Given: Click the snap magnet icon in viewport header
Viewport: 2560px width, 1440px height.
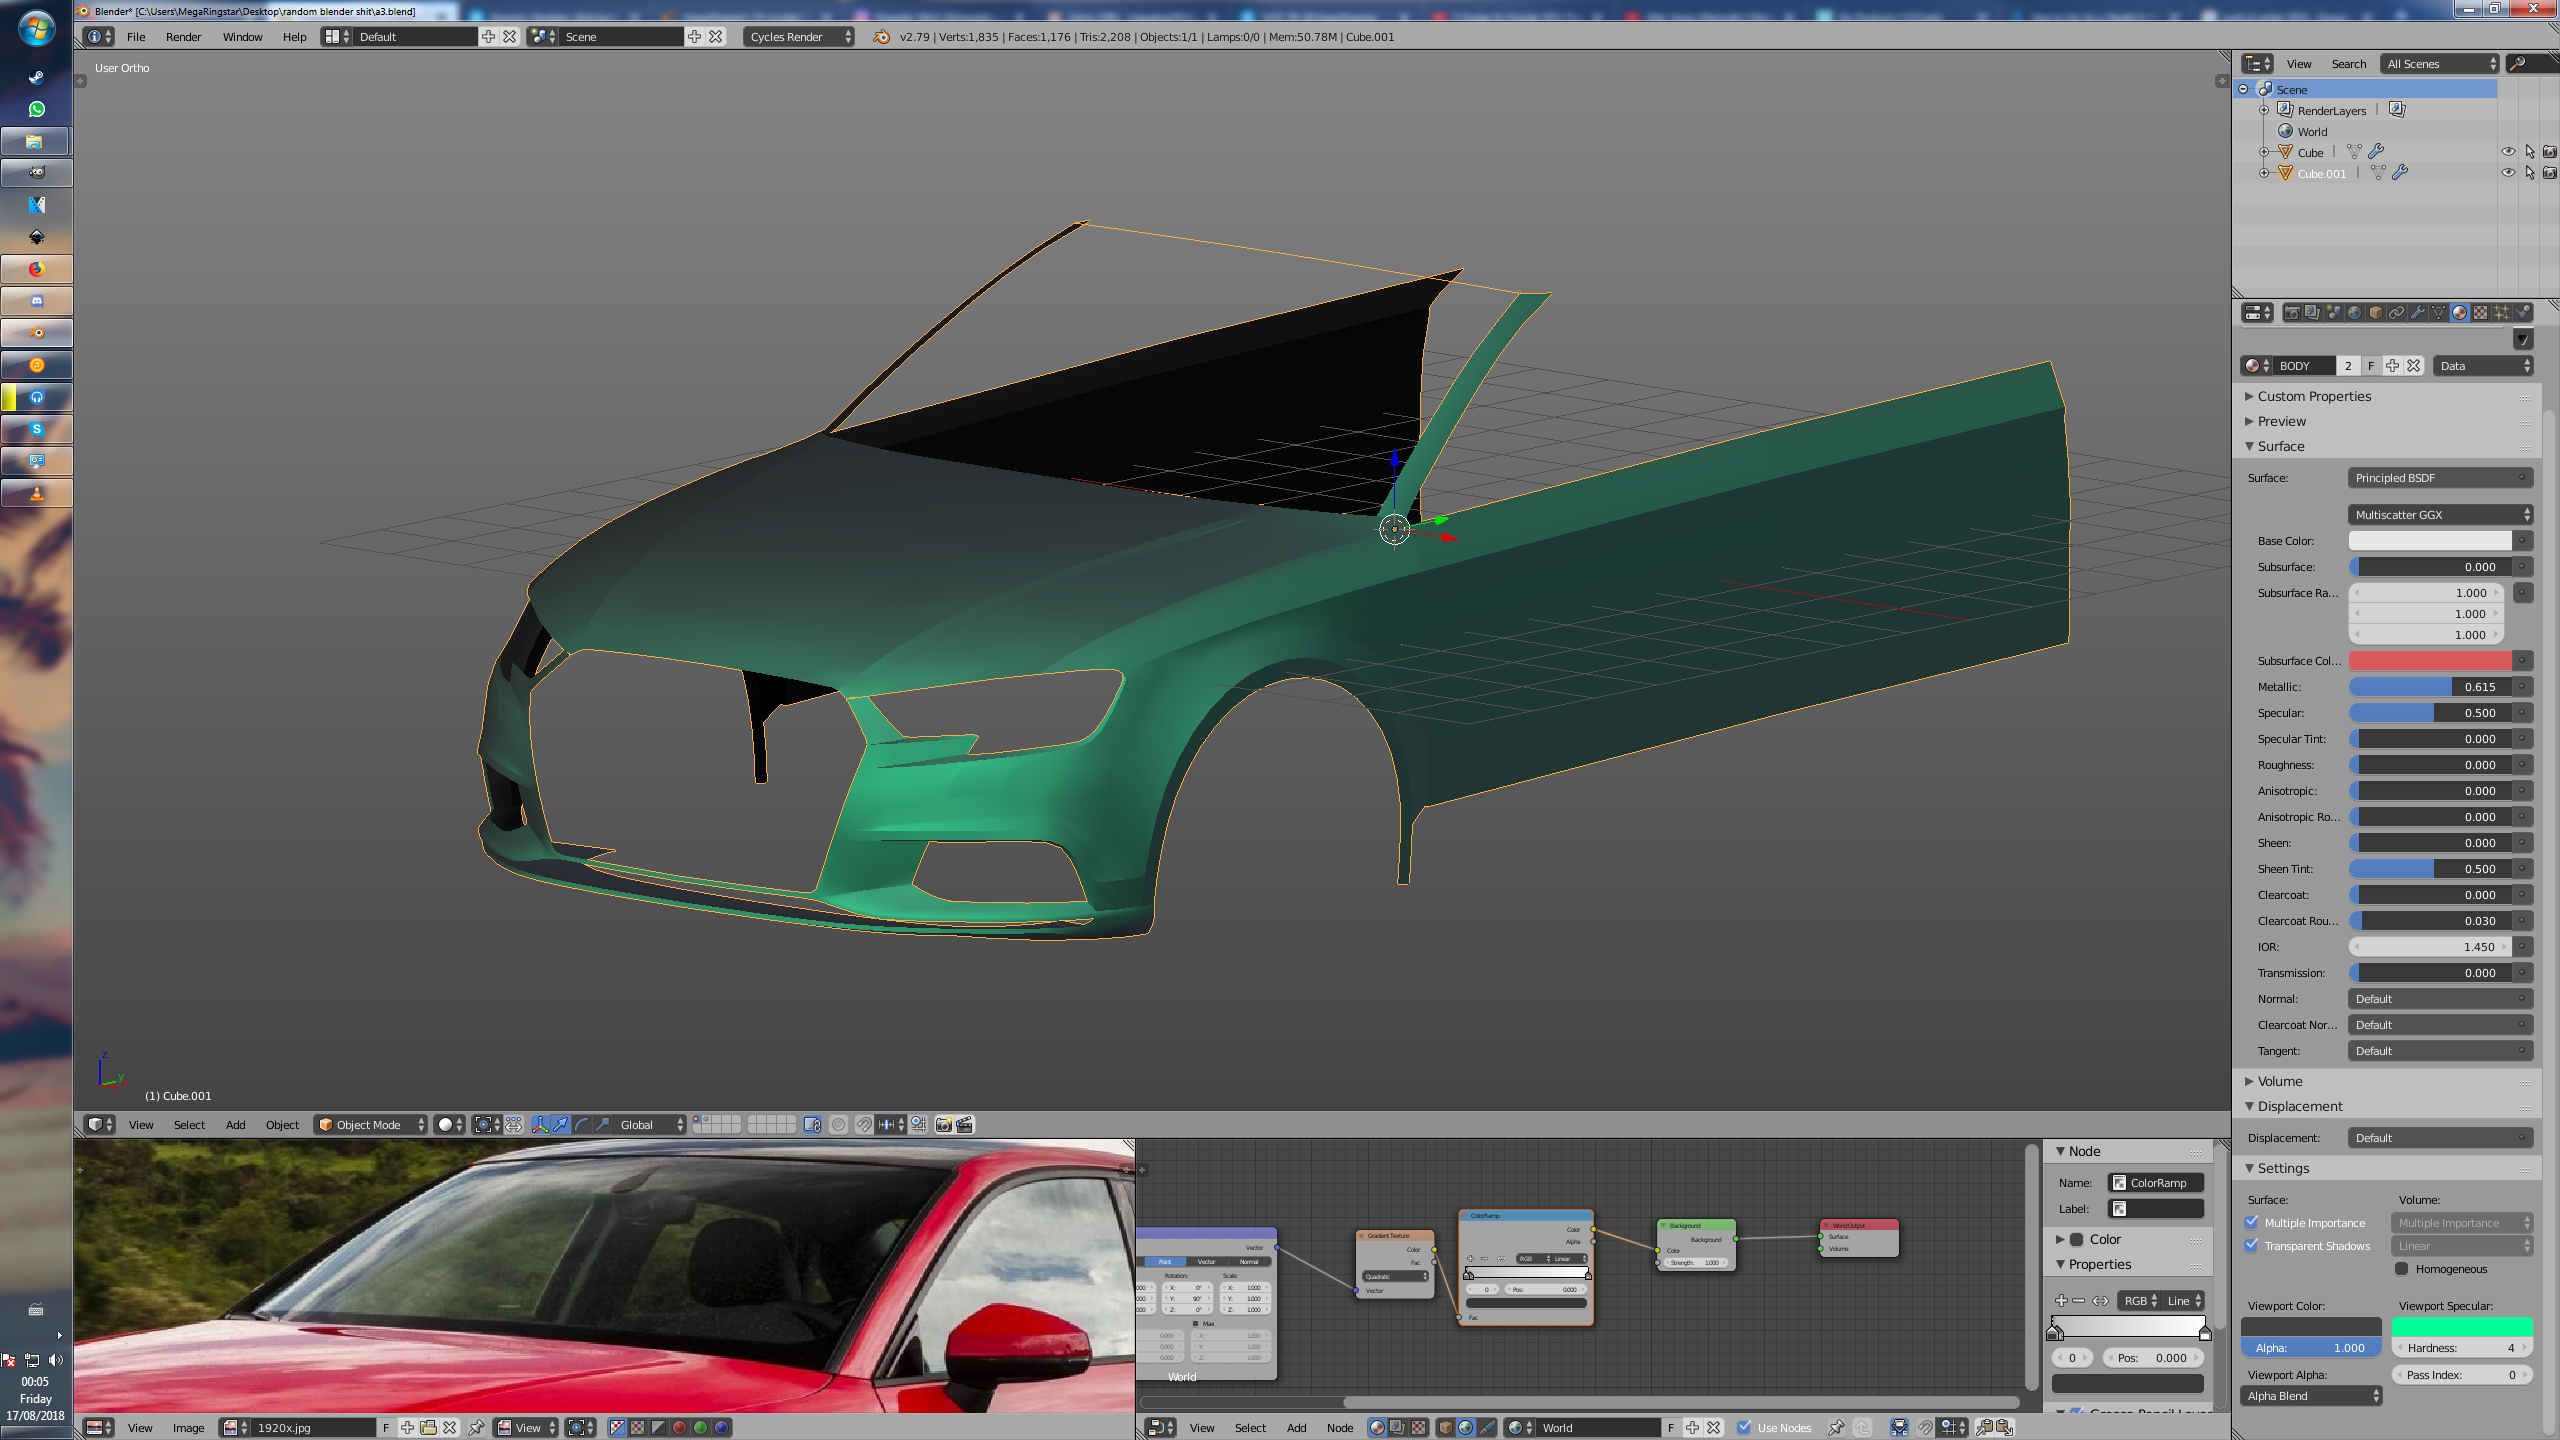Looking at the screenshot, I should 864,1125.
